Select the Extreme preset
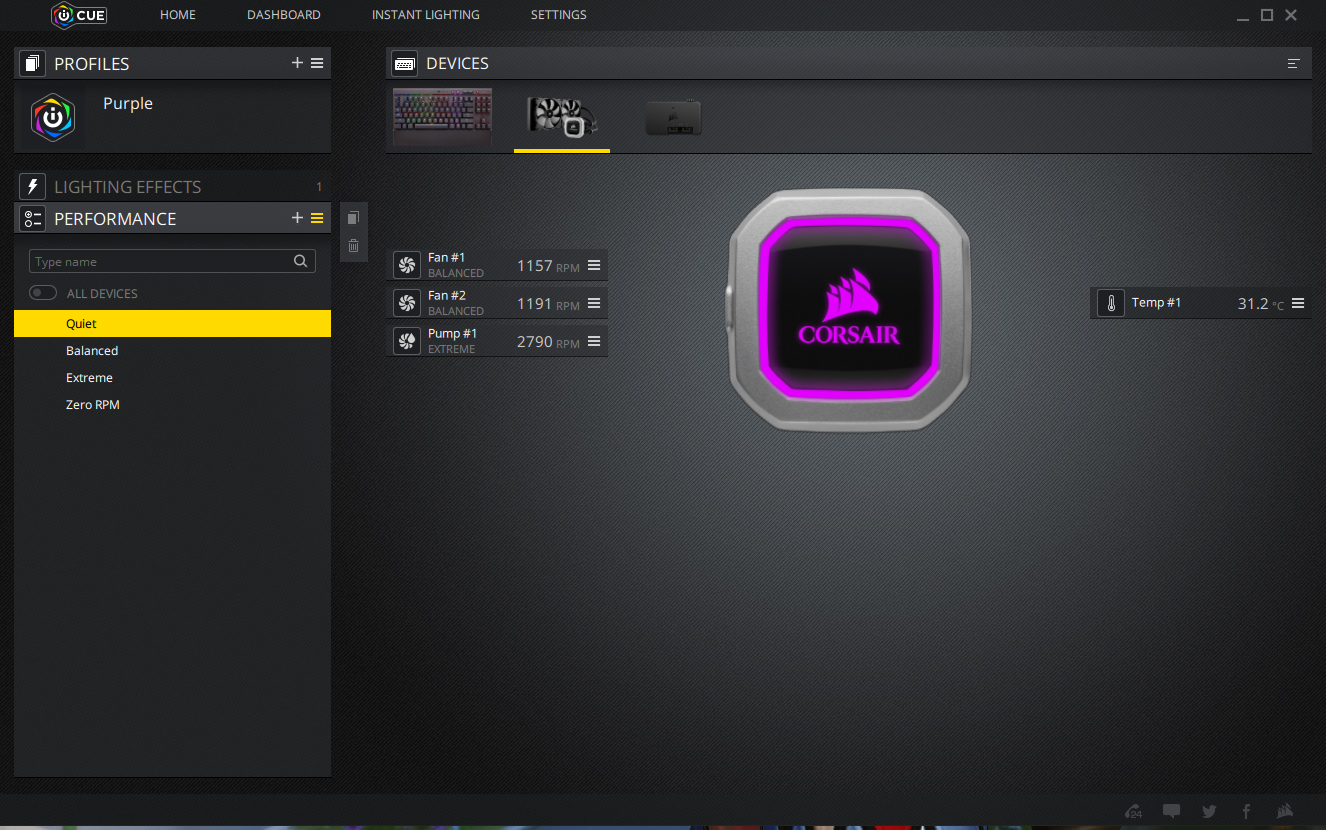The image size is (1326, 830). [172, 378]
